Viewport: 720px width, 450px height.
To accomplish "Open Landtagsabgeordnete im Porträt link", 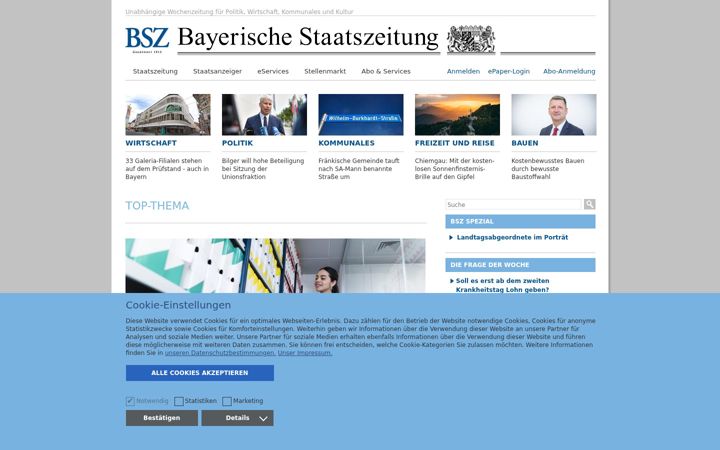I will tap(512, 237).
